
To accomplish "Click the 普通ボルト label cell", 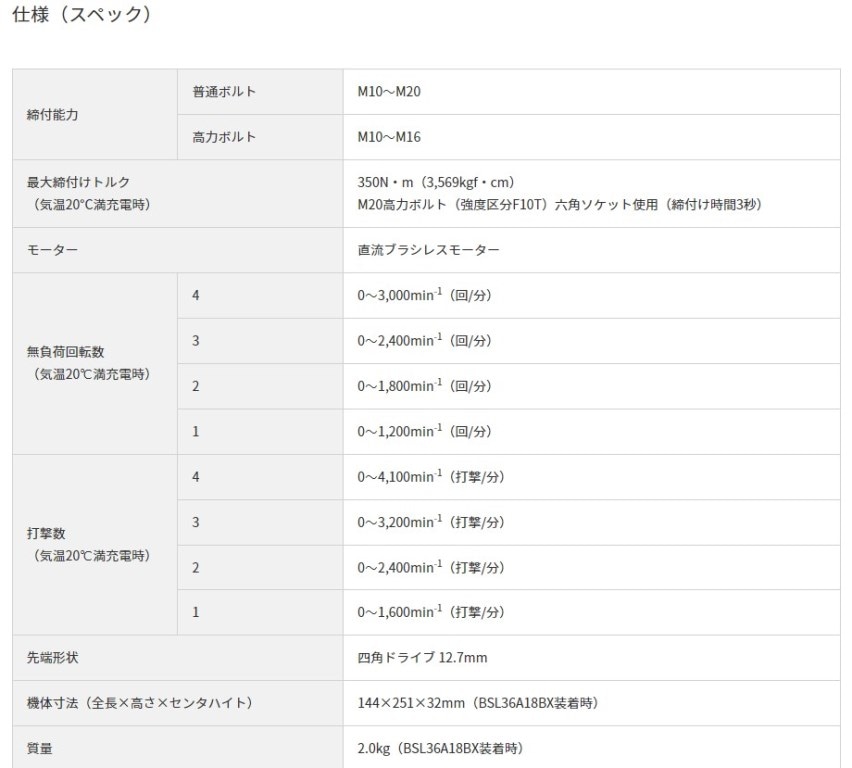I will [x=224, y=92].
